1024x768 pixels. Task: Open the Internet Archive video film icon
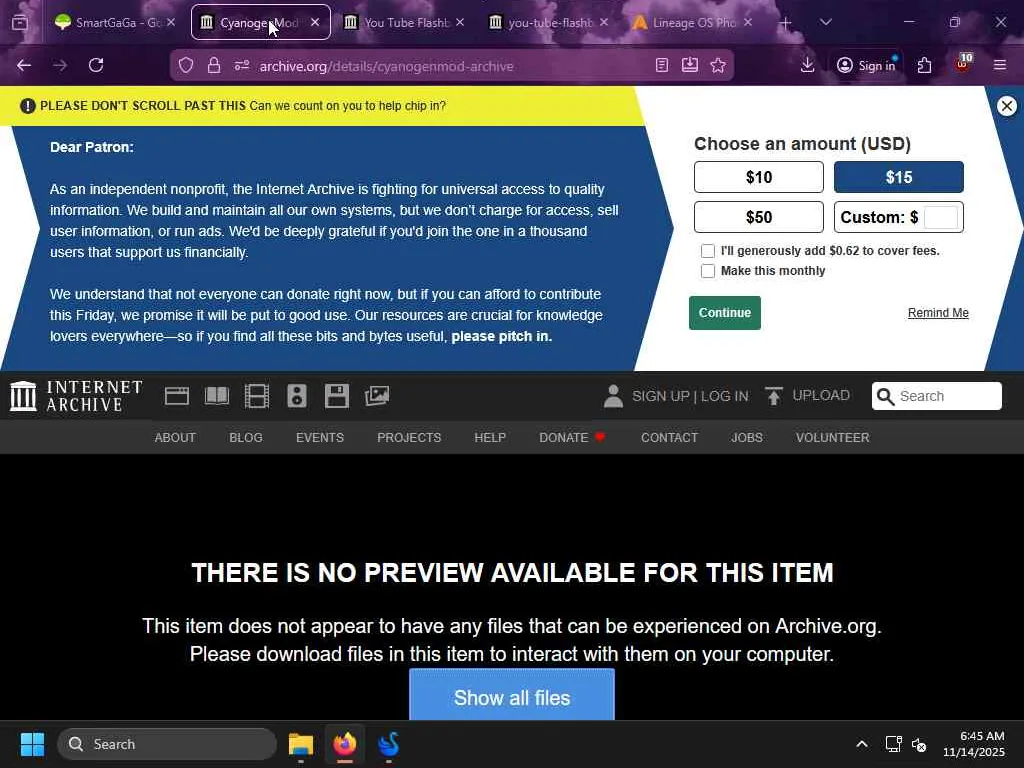[257, 396]
